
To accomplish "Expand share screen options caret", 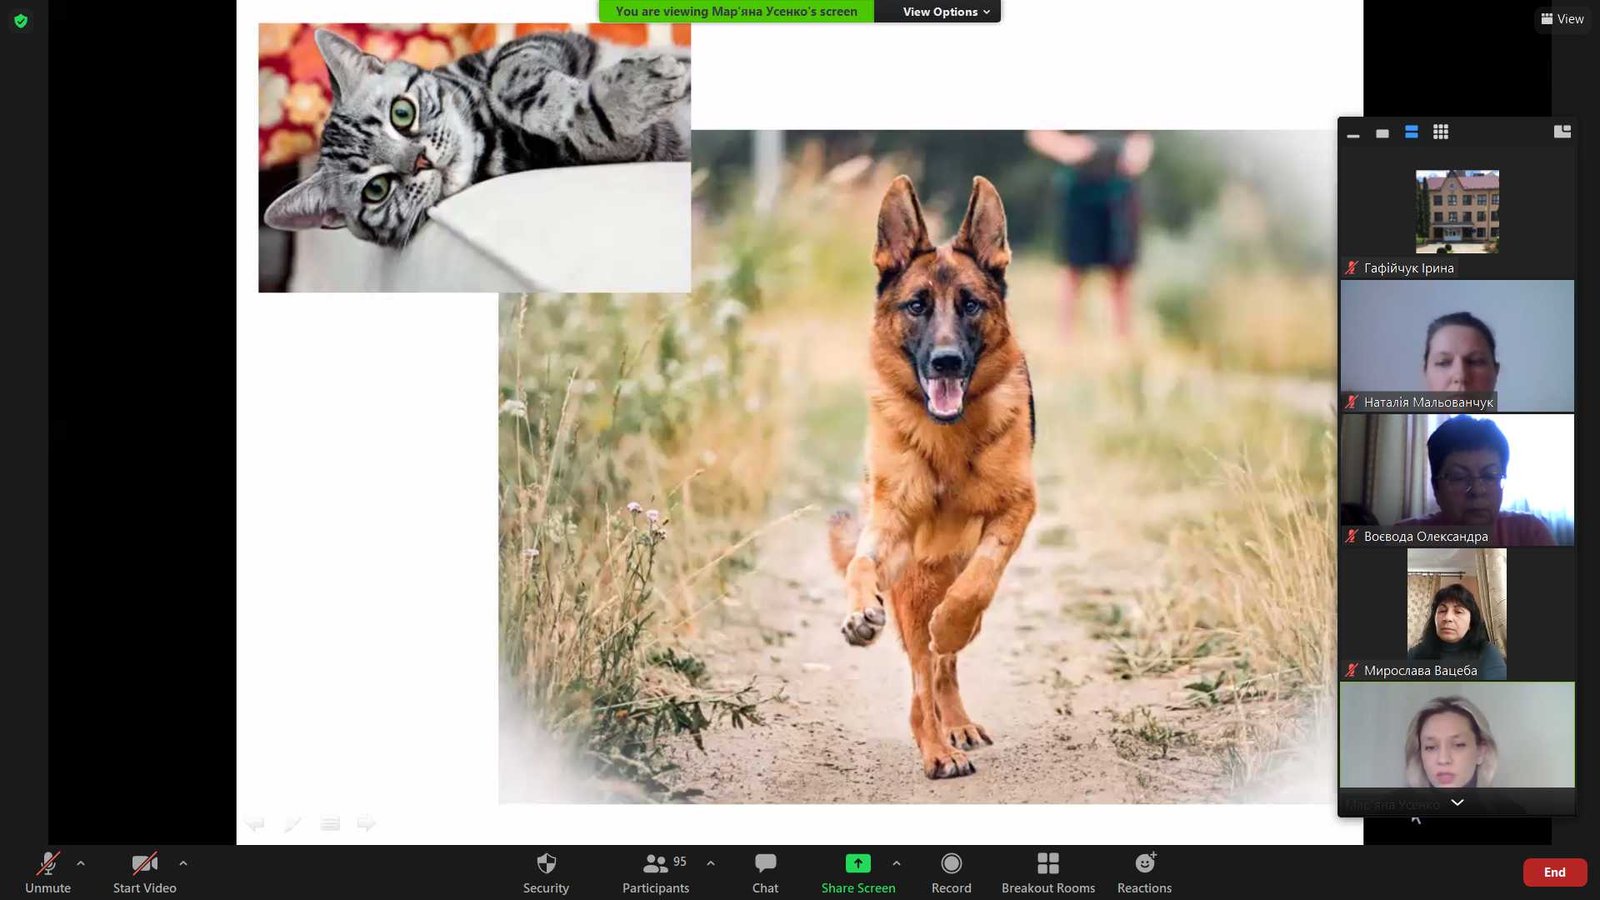I will [896, 863].
